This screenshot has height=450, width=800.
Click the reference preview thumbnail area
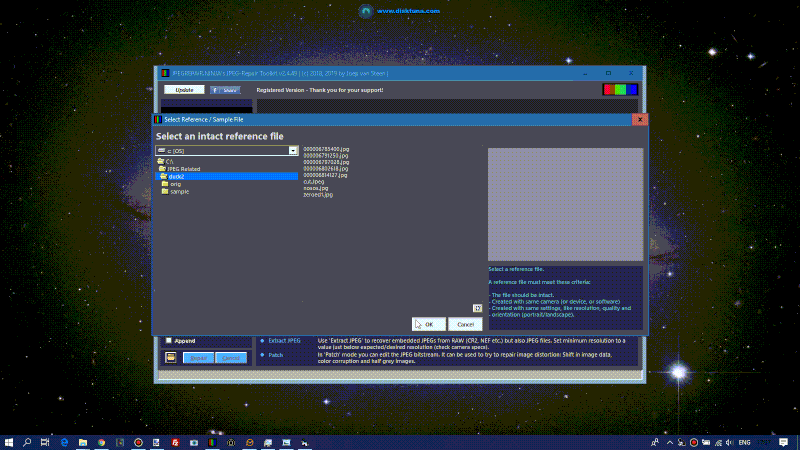coord(565,205)
